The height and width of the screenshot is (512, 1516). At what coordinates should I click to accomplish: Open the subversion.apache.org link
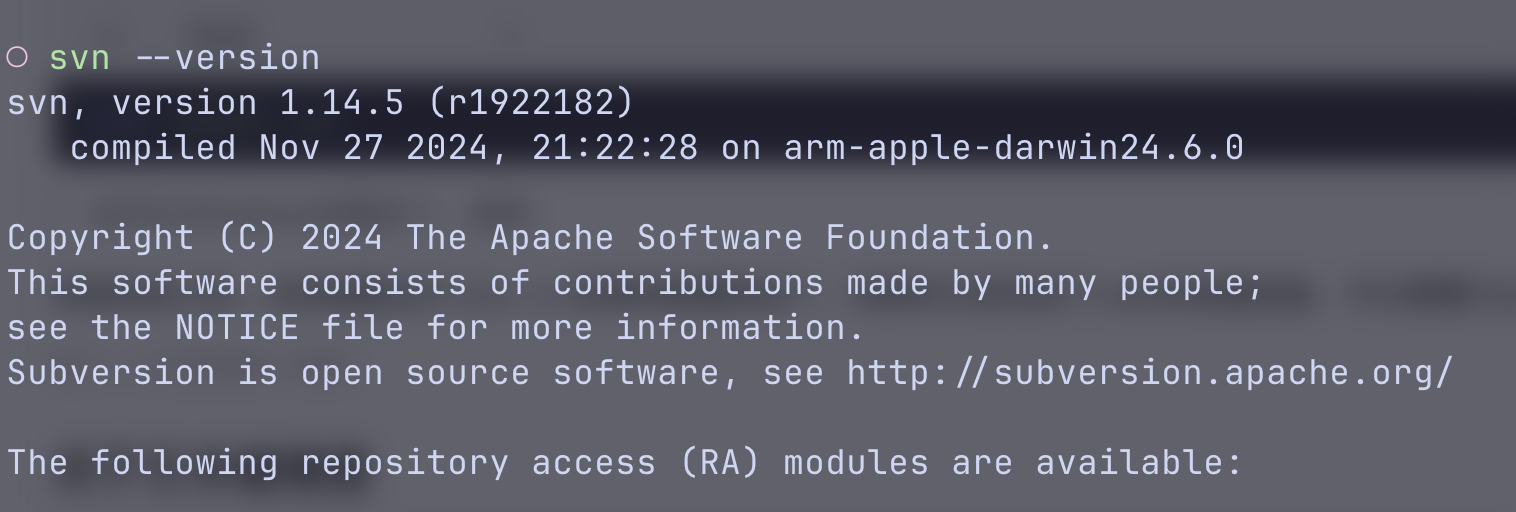click(x=1149, y=373)
